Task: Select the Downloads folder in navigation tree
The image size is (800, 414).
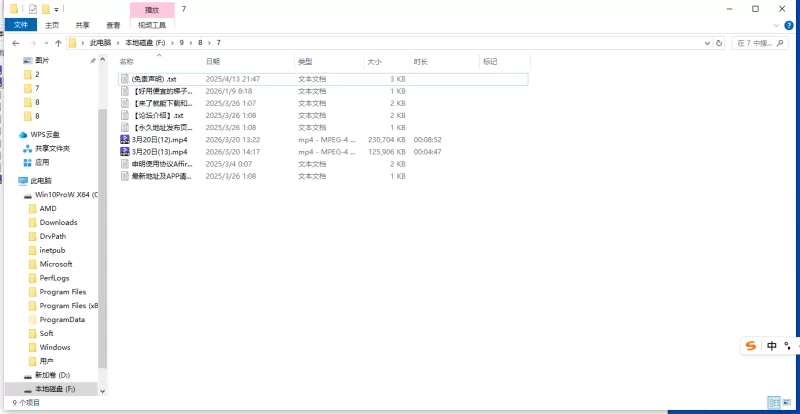Action: (58, 222)
